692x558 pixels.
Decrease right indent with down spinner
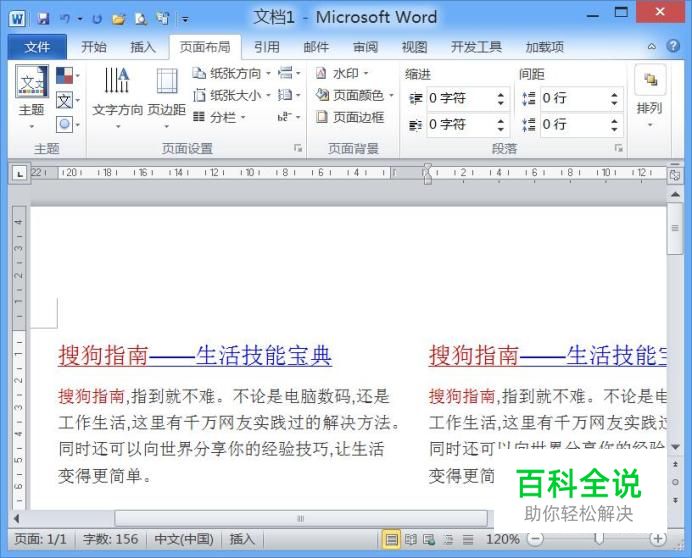[500, 129]
